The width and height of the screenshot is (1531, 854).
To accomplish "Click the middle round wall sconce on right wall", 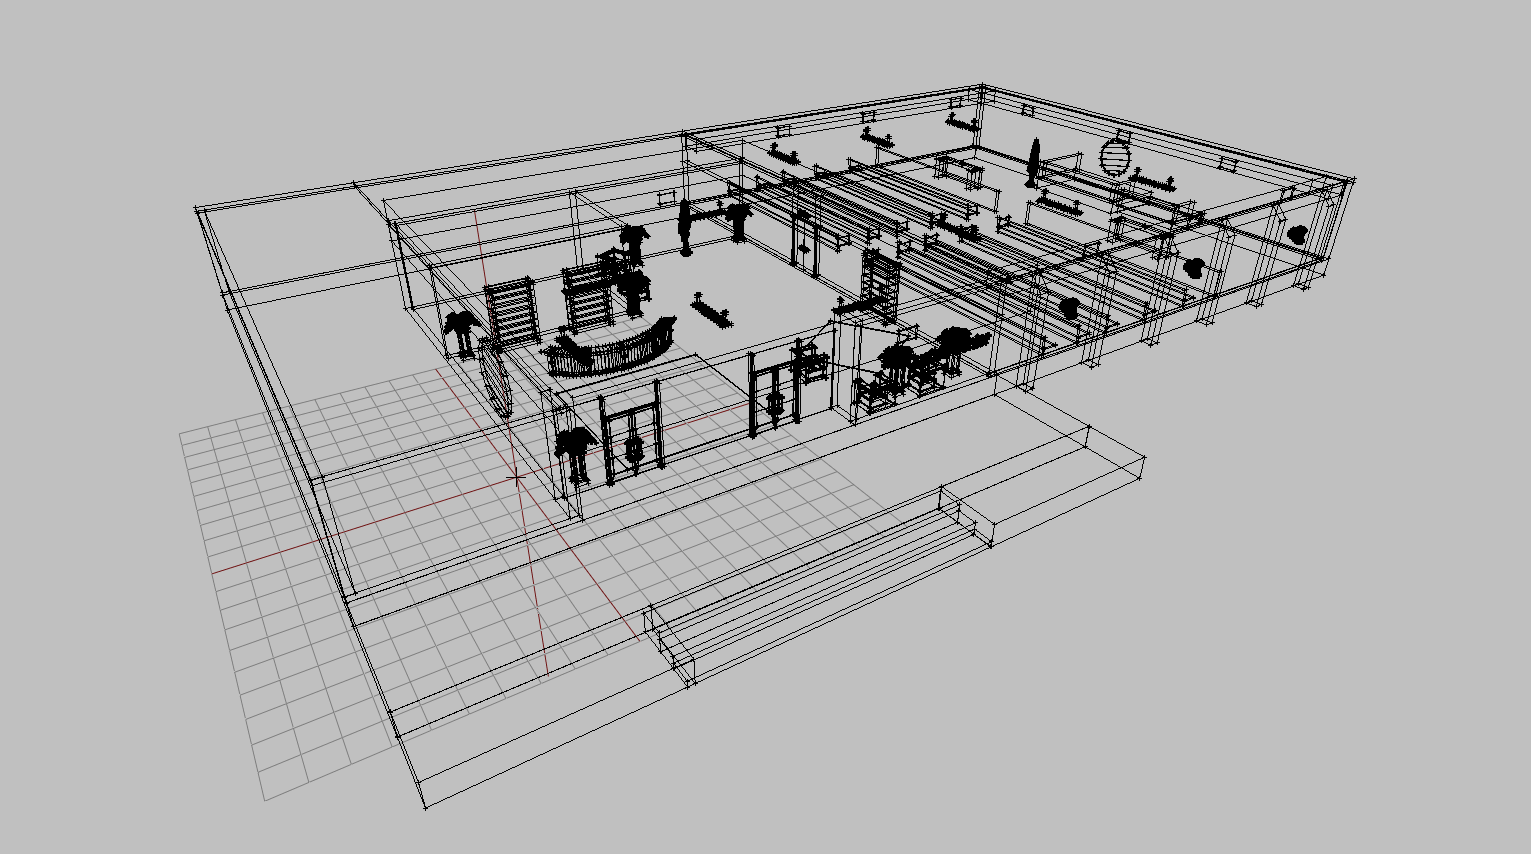I will click(1194, 267).
